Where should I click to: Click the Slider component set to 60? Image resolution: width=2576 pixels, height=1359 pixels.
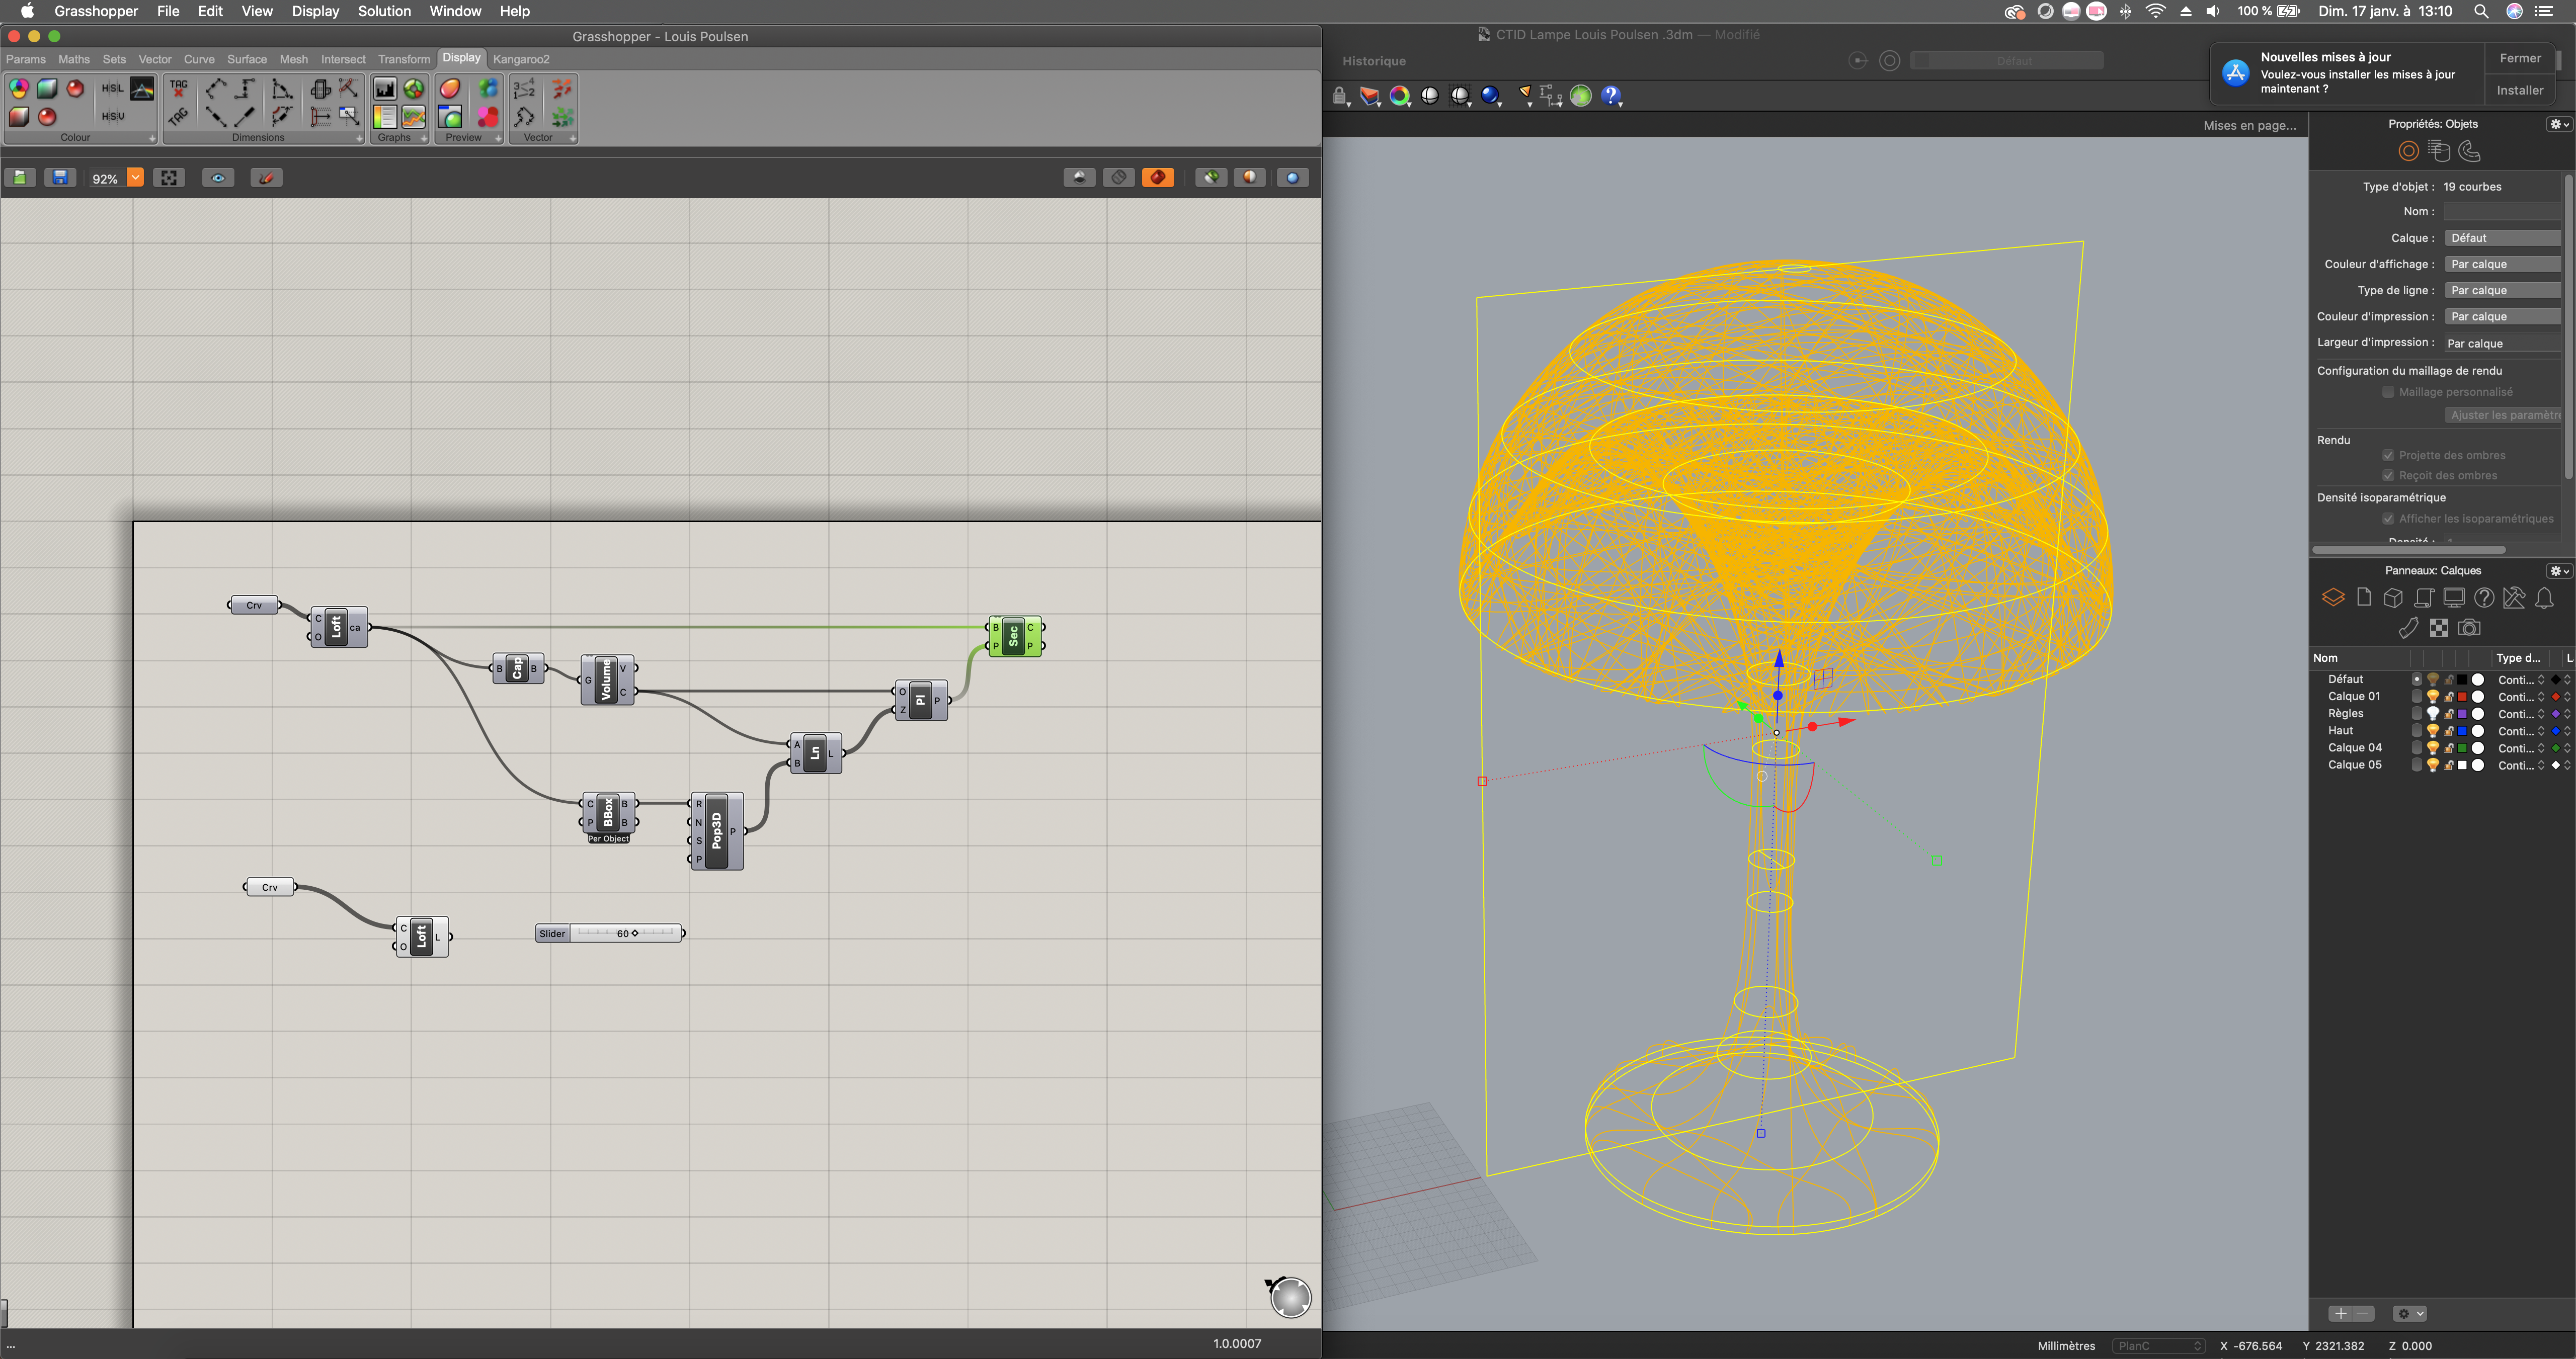click(x=610, y=933)
